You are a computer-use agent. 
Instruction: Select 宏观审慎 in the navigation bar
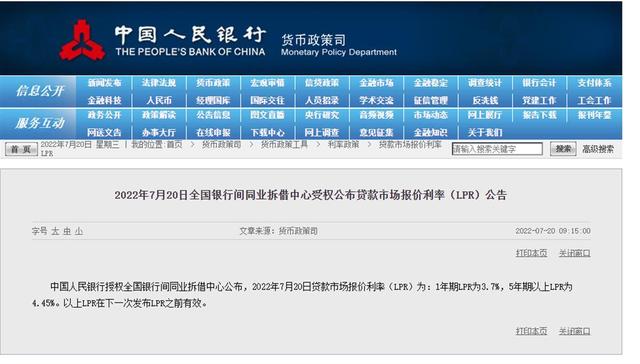267,83
